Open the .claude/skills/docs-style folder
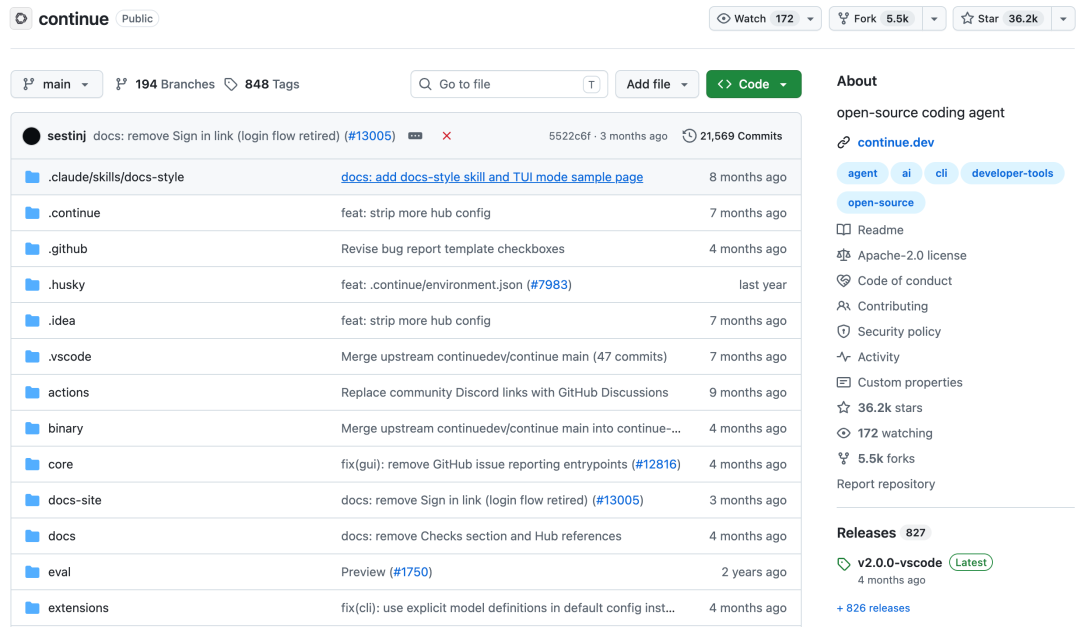This screenshot has height=627, width=1080. coord(116,177)
